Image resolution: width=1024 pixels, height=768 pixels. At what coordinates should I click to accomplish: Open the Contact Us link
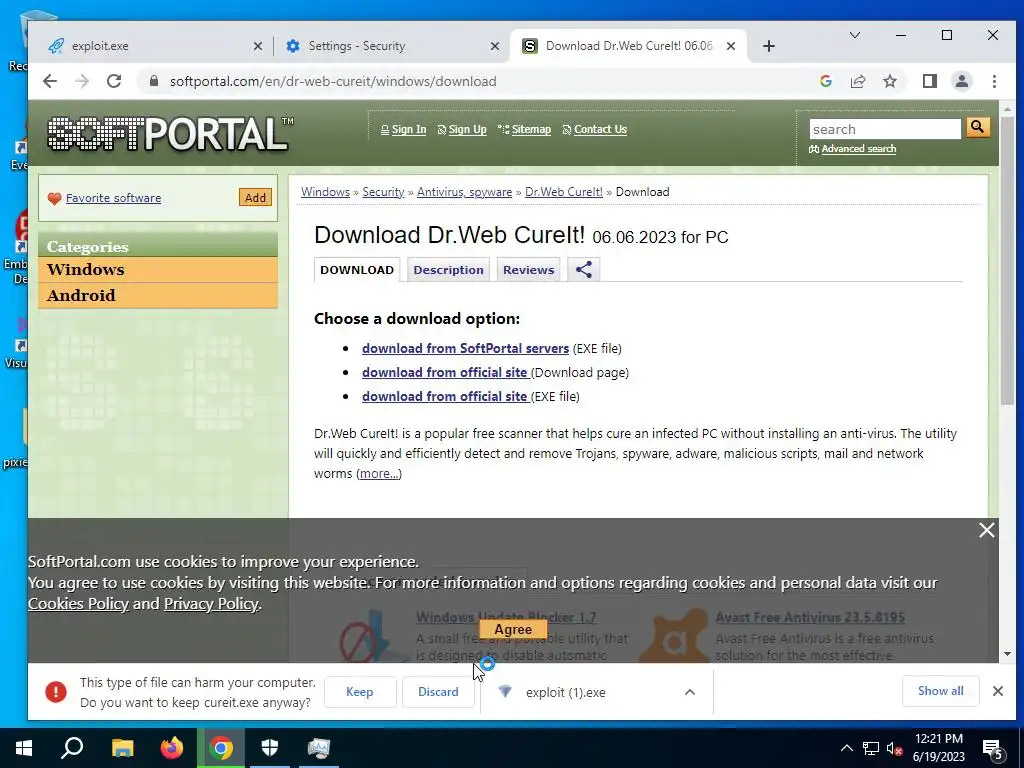(x=600, y=129)
